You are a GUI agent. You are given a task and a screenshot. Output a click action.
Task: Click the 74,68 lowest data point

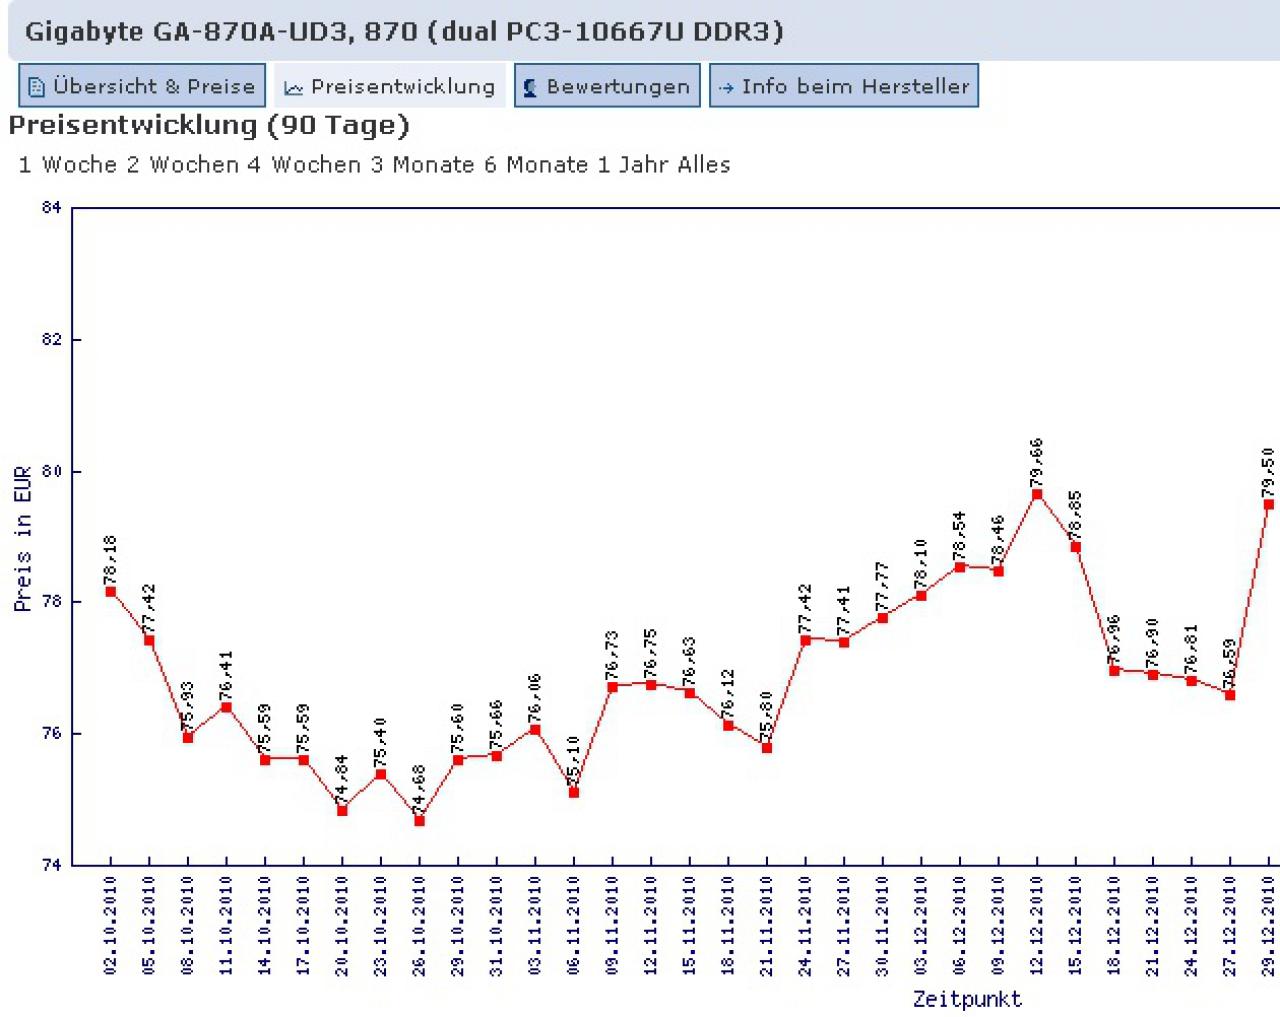pyautogui.click(x=419, y=821)
